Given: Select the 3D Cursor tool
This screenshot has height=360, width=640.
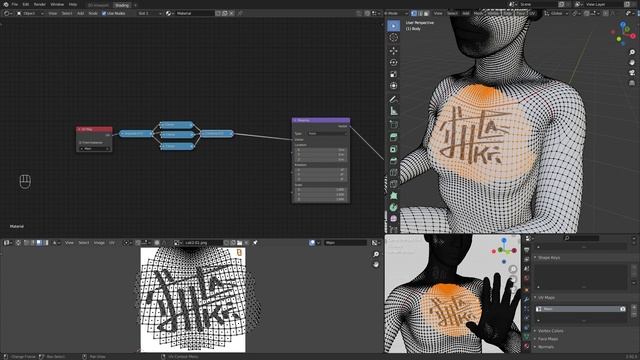Looking at the screenshot, I should point(393,38).
